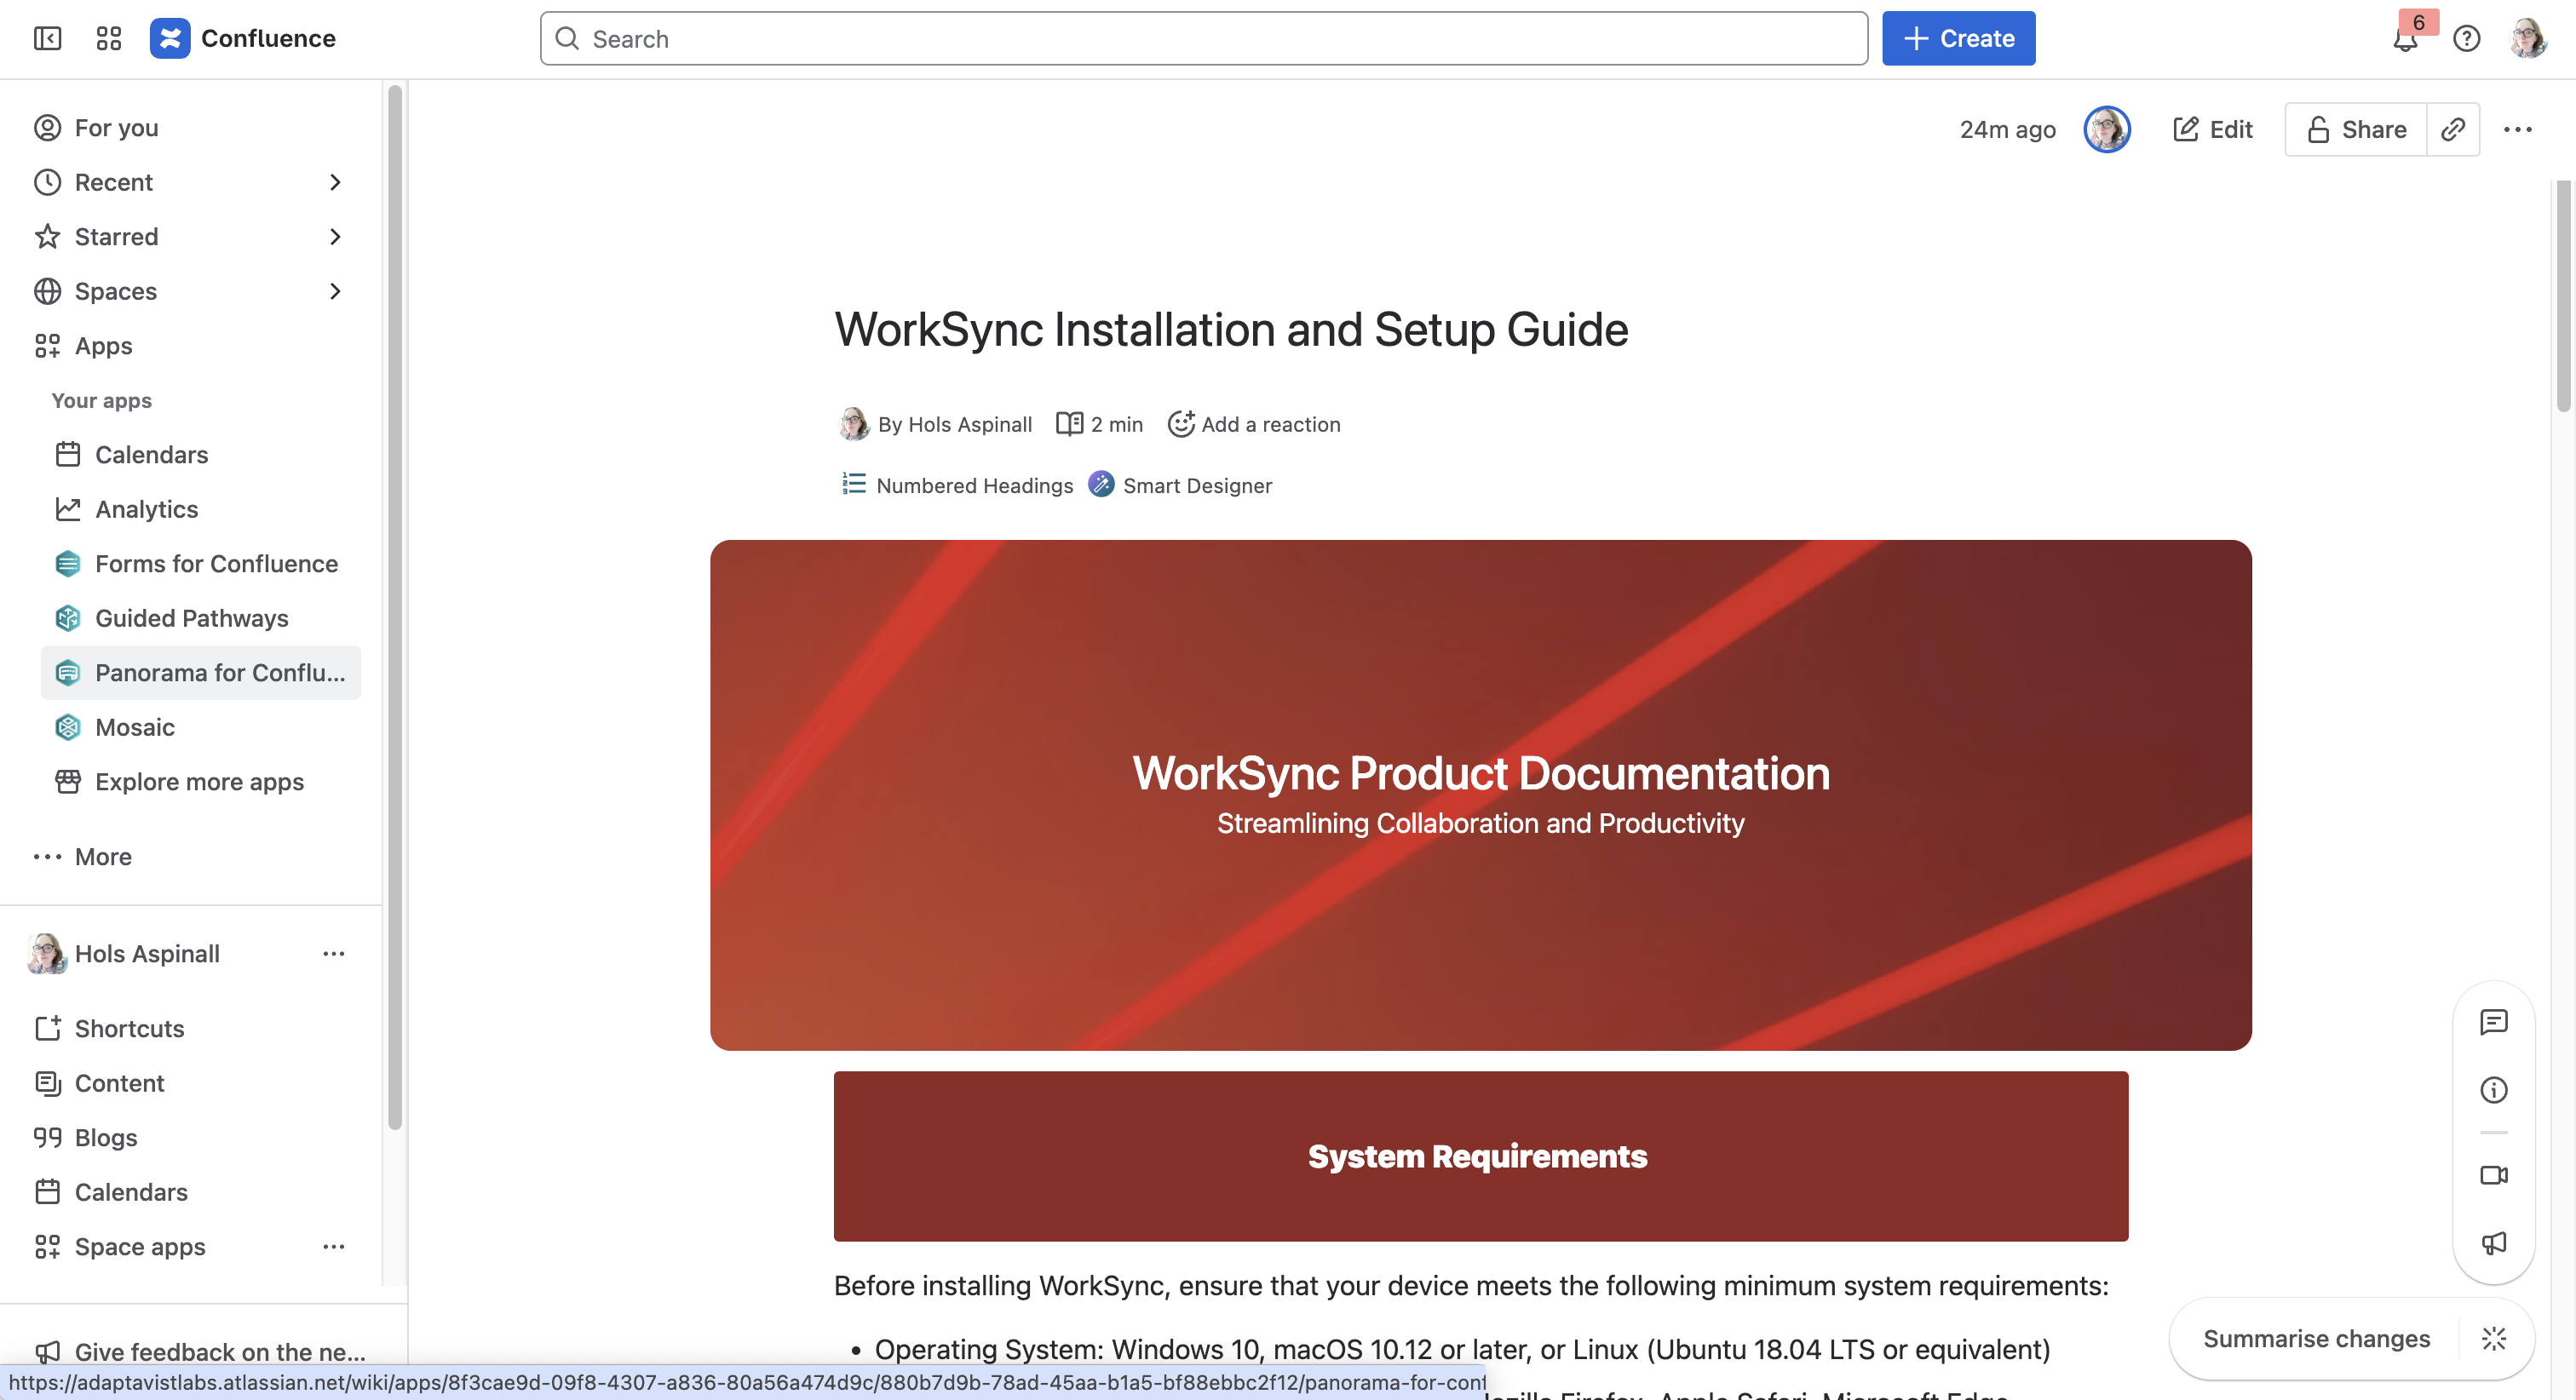Screen dimensions: 2576x1400
Task: Open Analytics app
Action: pos(200,509)
